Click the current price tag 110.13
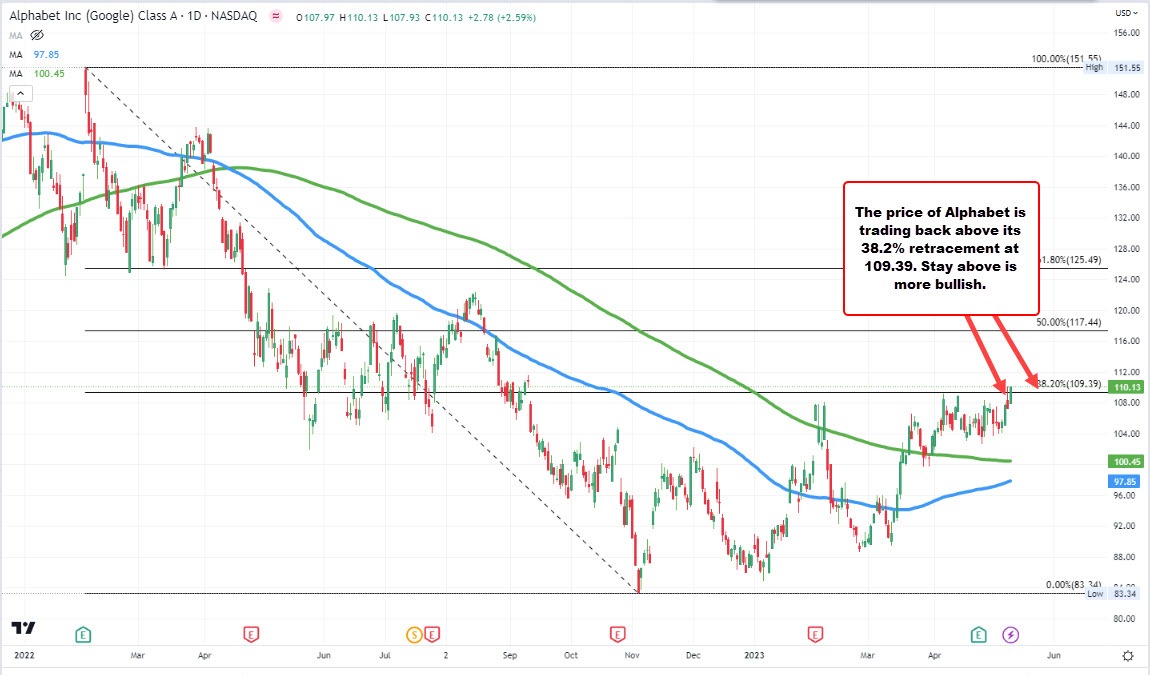1150x675 pixels. tap(1127, 387)
